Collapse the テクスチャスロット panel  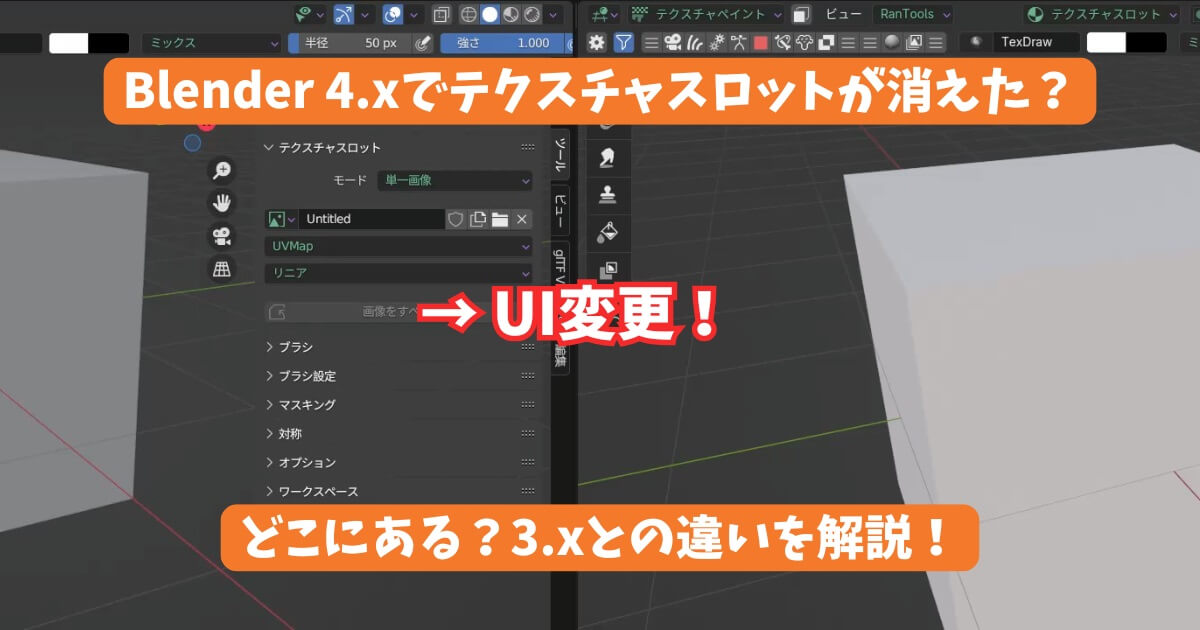(268, 148)
